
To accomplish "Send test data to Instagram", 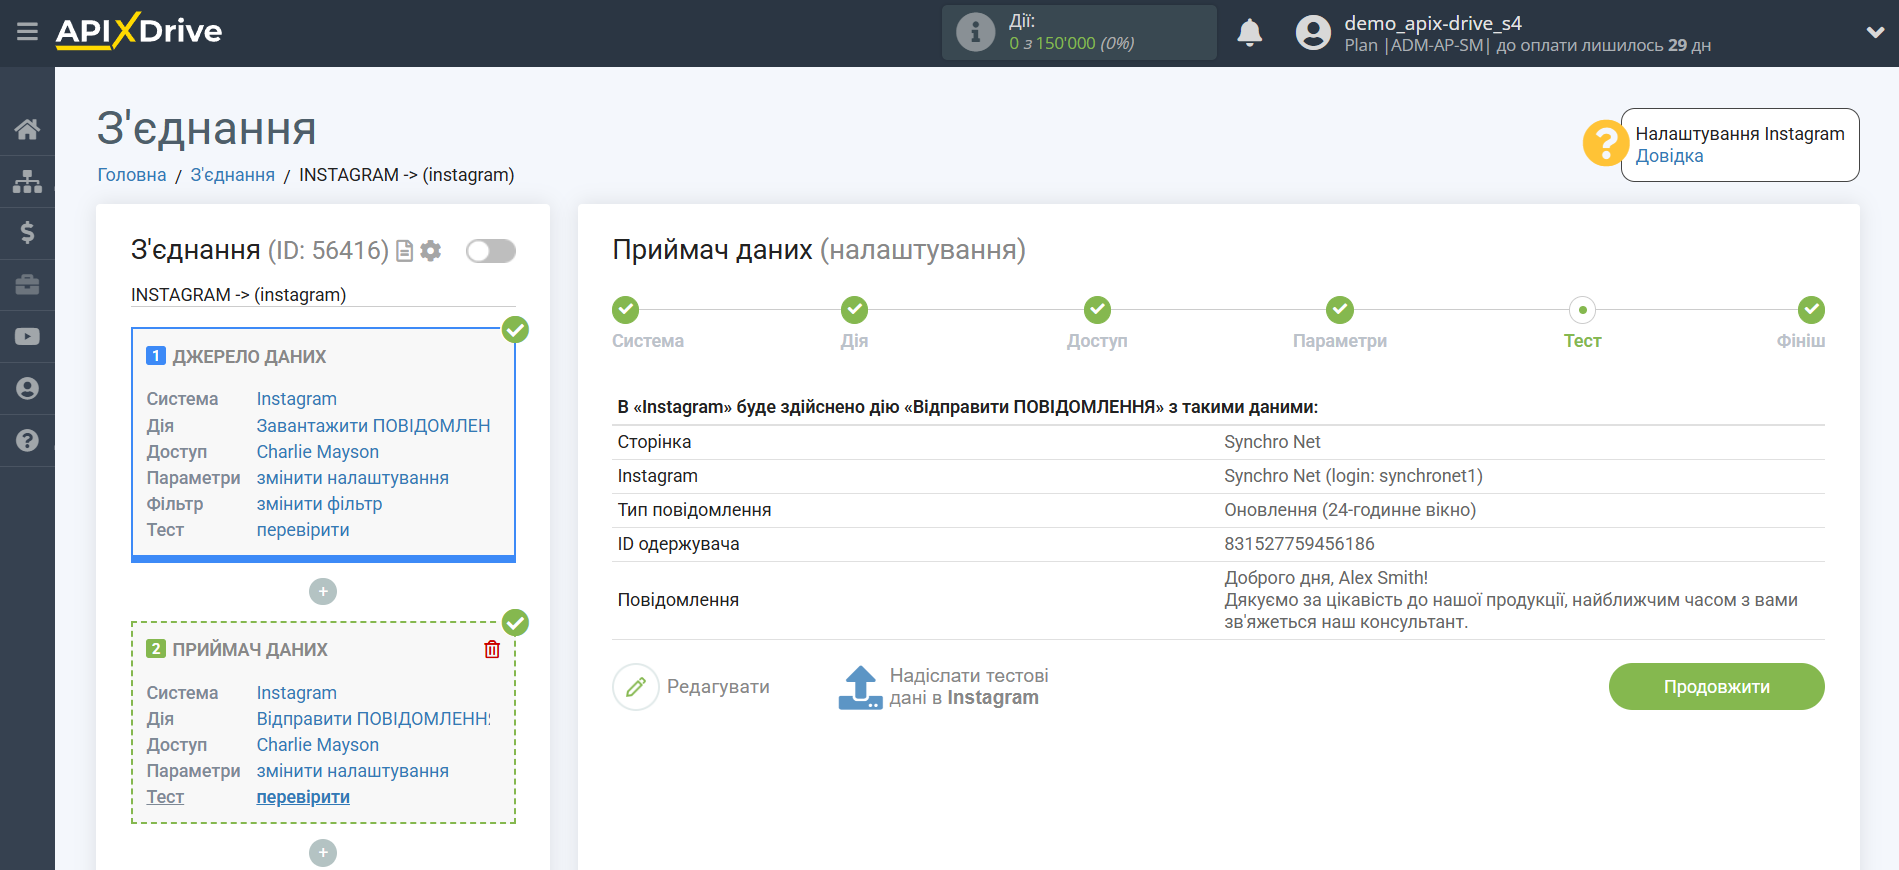I will (943, 687).
